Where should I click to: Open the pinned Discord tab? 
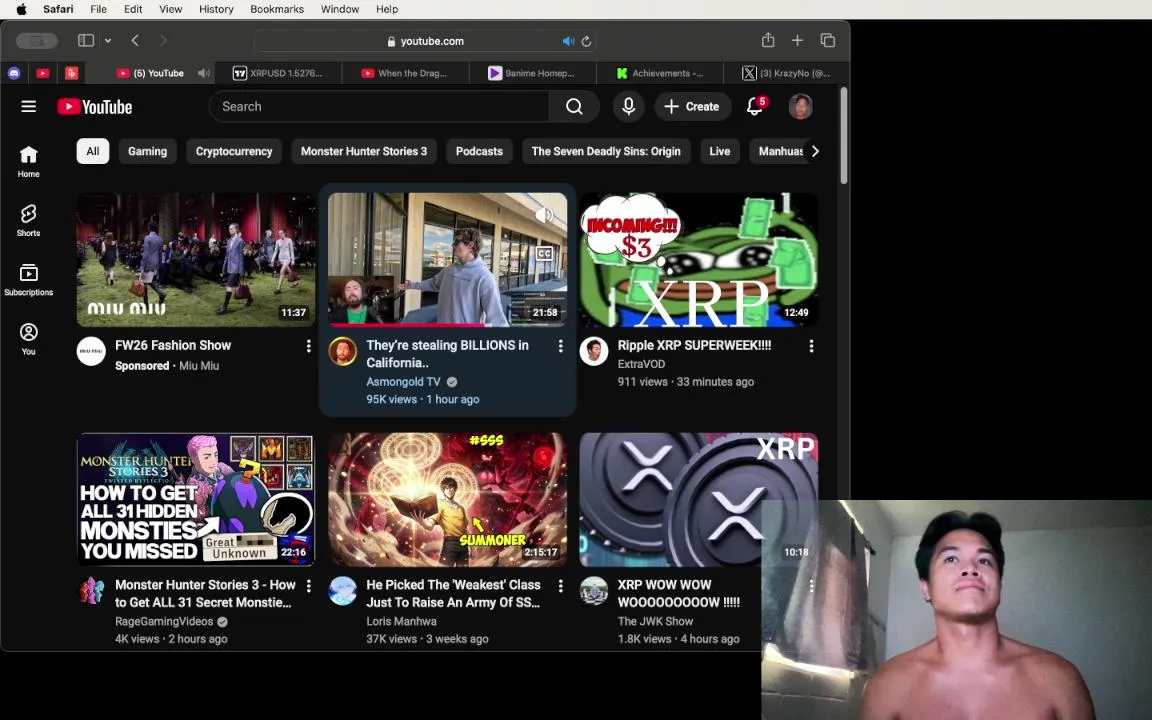pos(14,73)
